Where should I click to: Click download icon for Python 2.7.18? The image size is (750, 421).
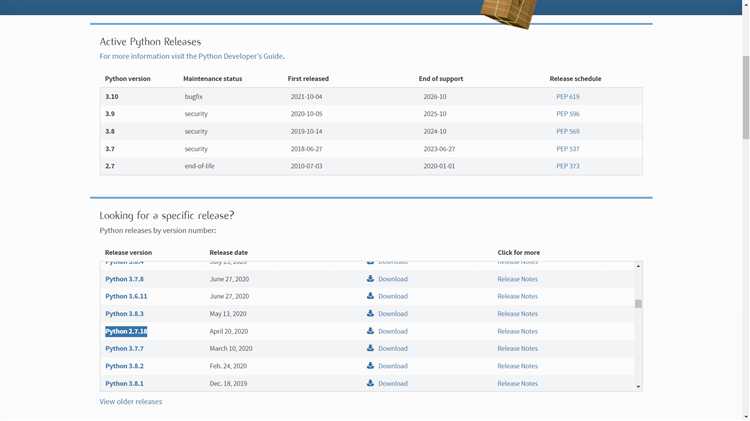pyautogui.click(x=370, y=331)
